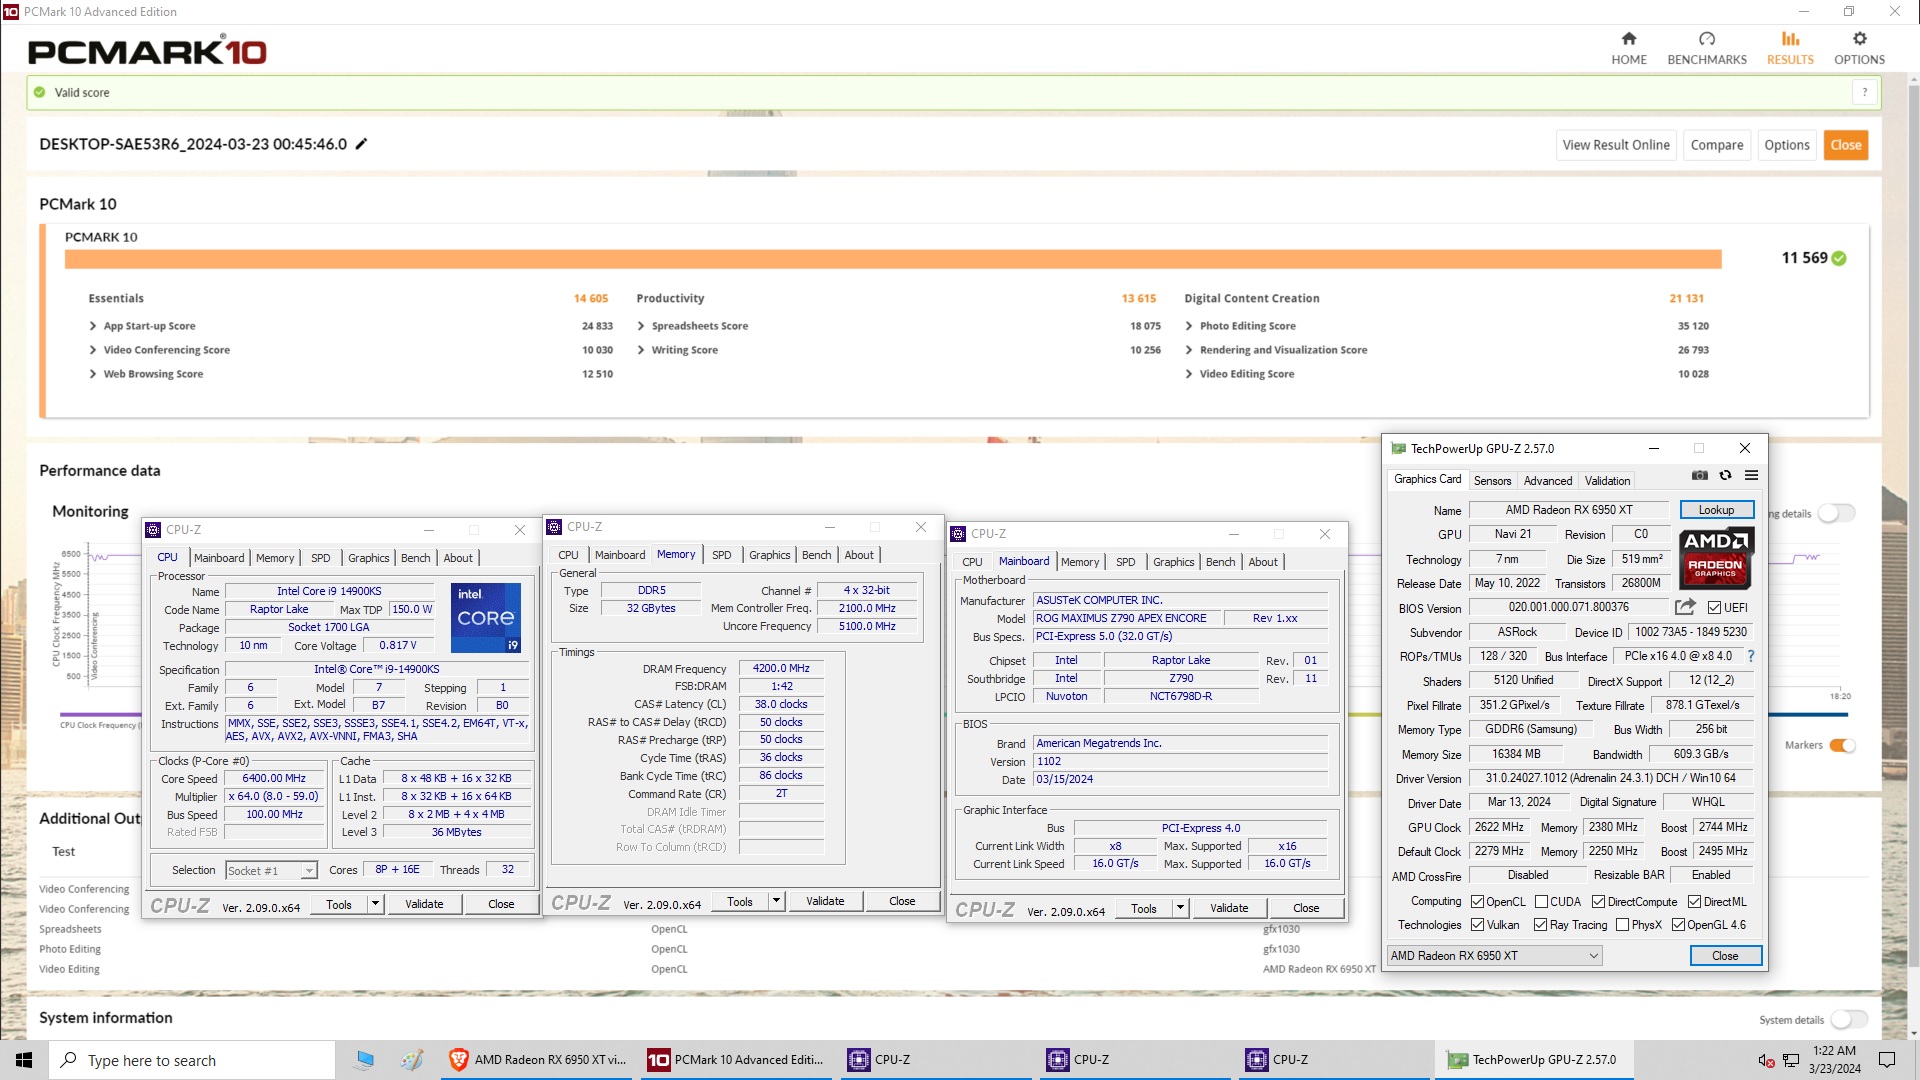This screenshot has height=1080, width=1920.
Task: Take GPU-Z screenshot with camera icon
Action: (x=1700, y=476)
